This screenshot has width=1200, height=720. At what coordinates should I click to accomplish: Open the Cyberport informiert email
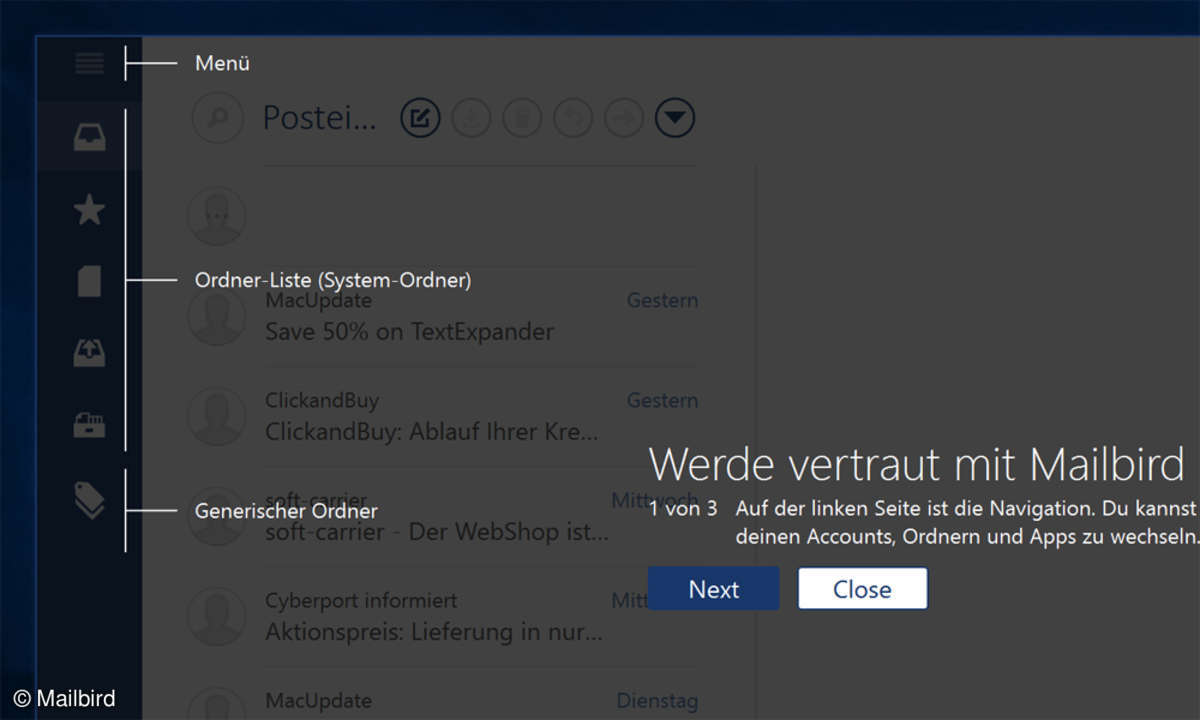tap(443, 617)
